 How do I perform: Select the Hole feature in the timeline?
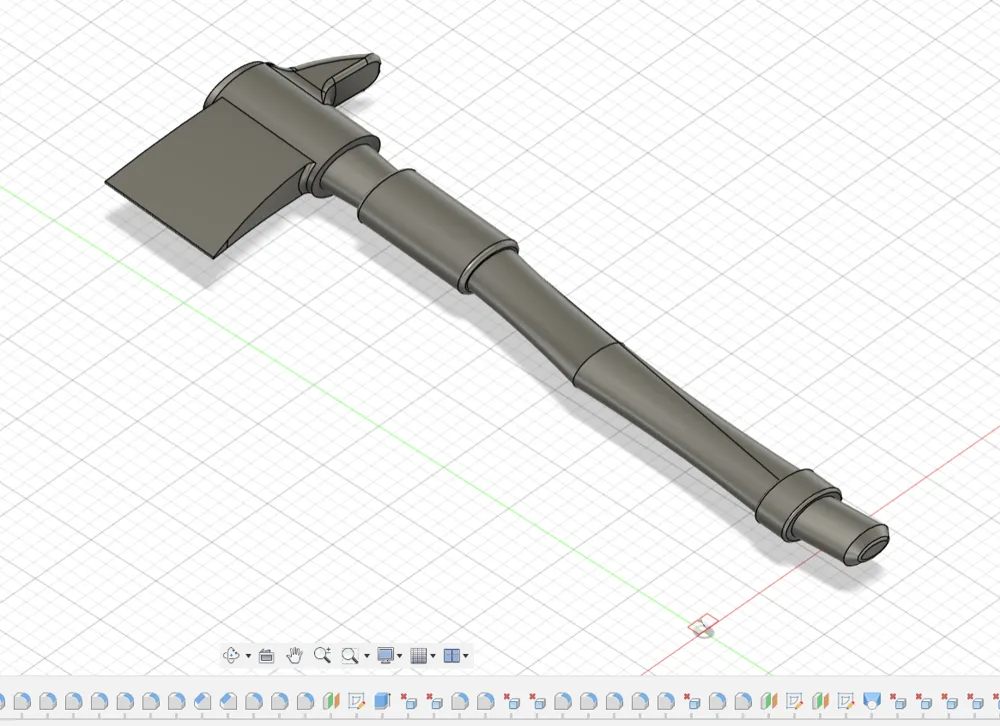tap(871, 701)
